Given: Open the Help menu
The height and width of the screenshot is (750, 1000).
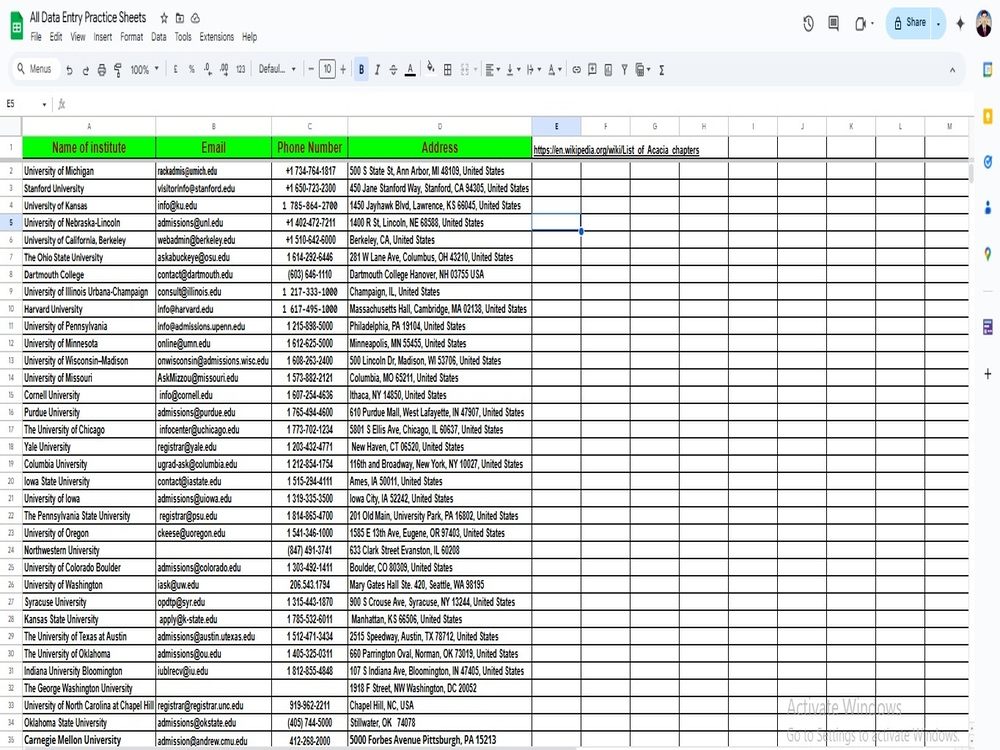Looking at the screenshot, I should (x=249, y=37).
